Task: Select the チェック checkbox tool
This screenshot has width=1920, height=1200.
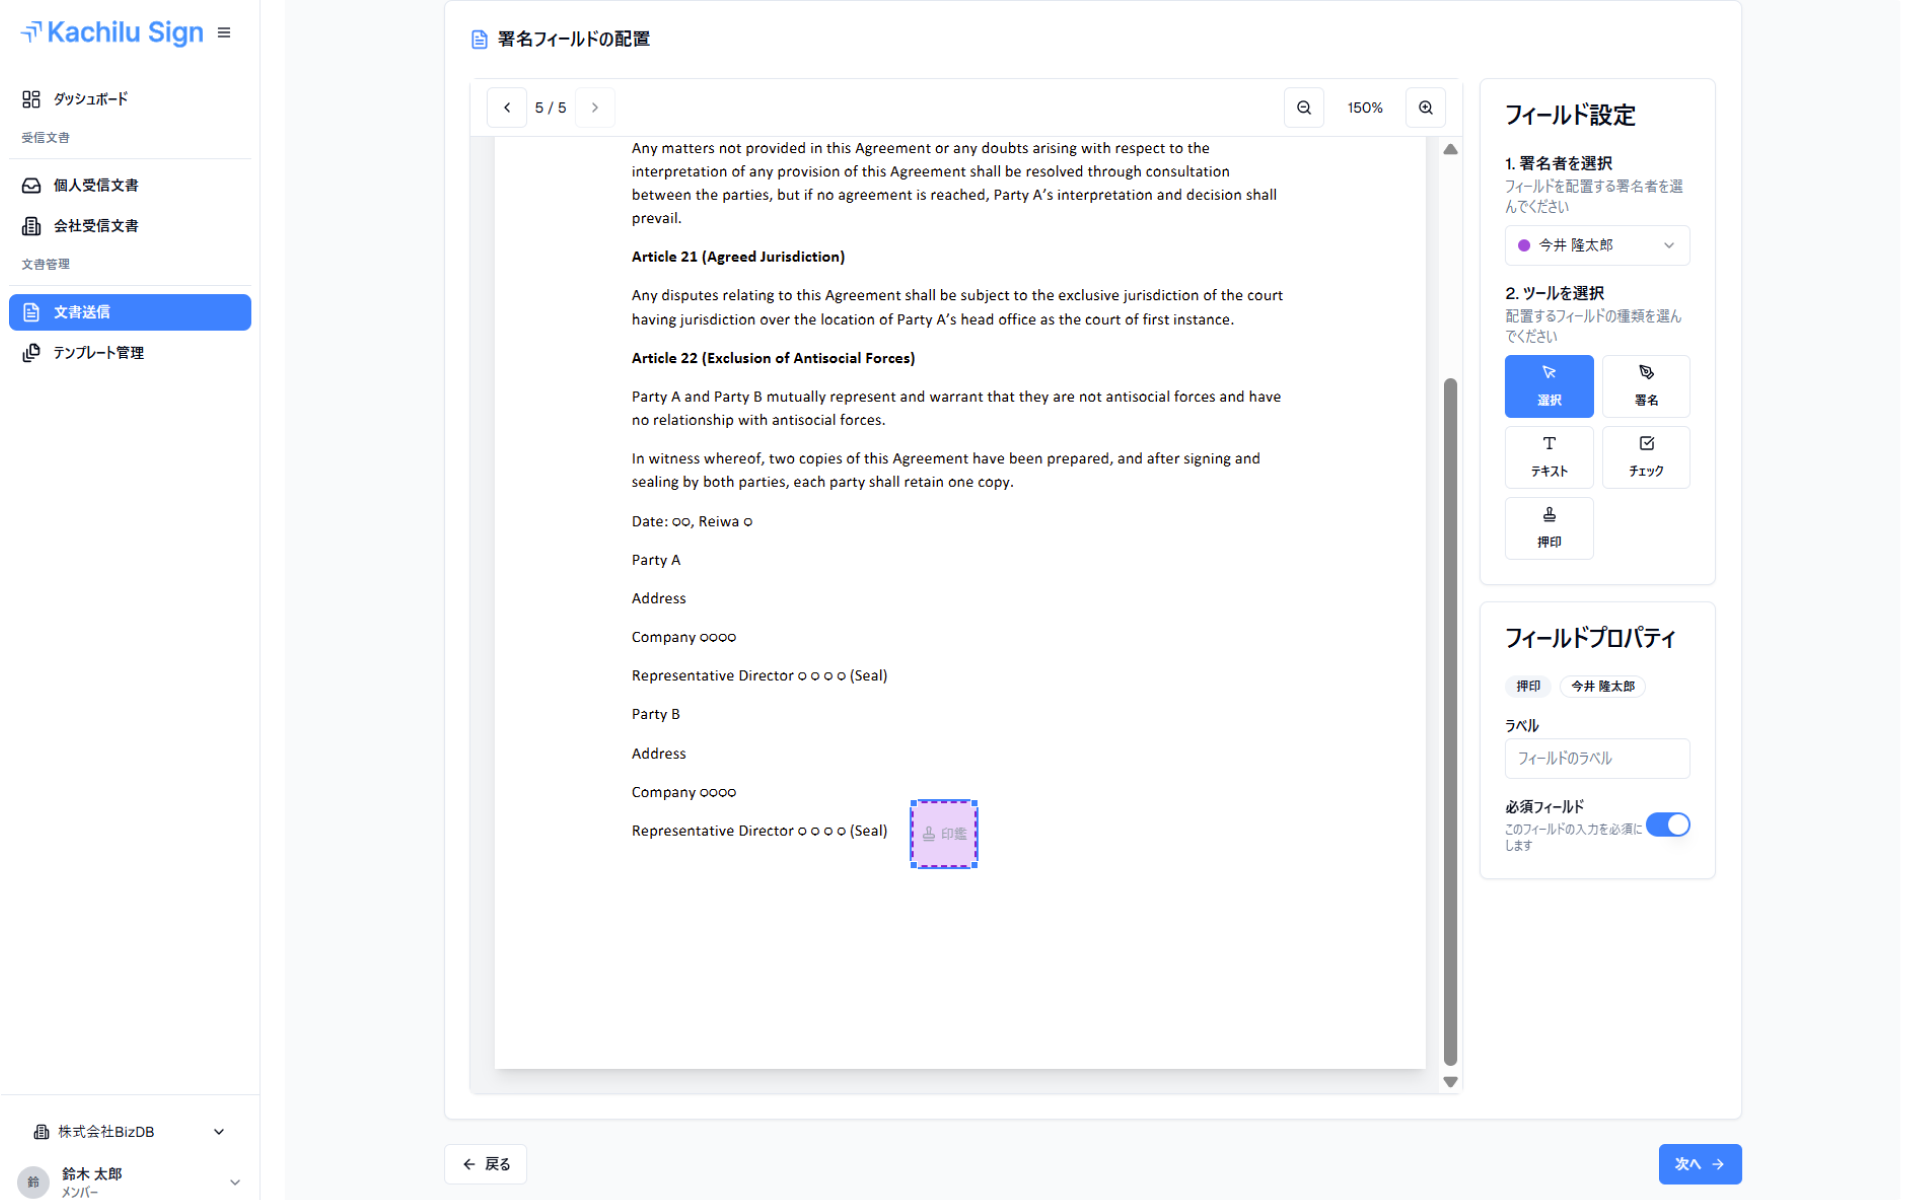Action: coord(1645,457)
